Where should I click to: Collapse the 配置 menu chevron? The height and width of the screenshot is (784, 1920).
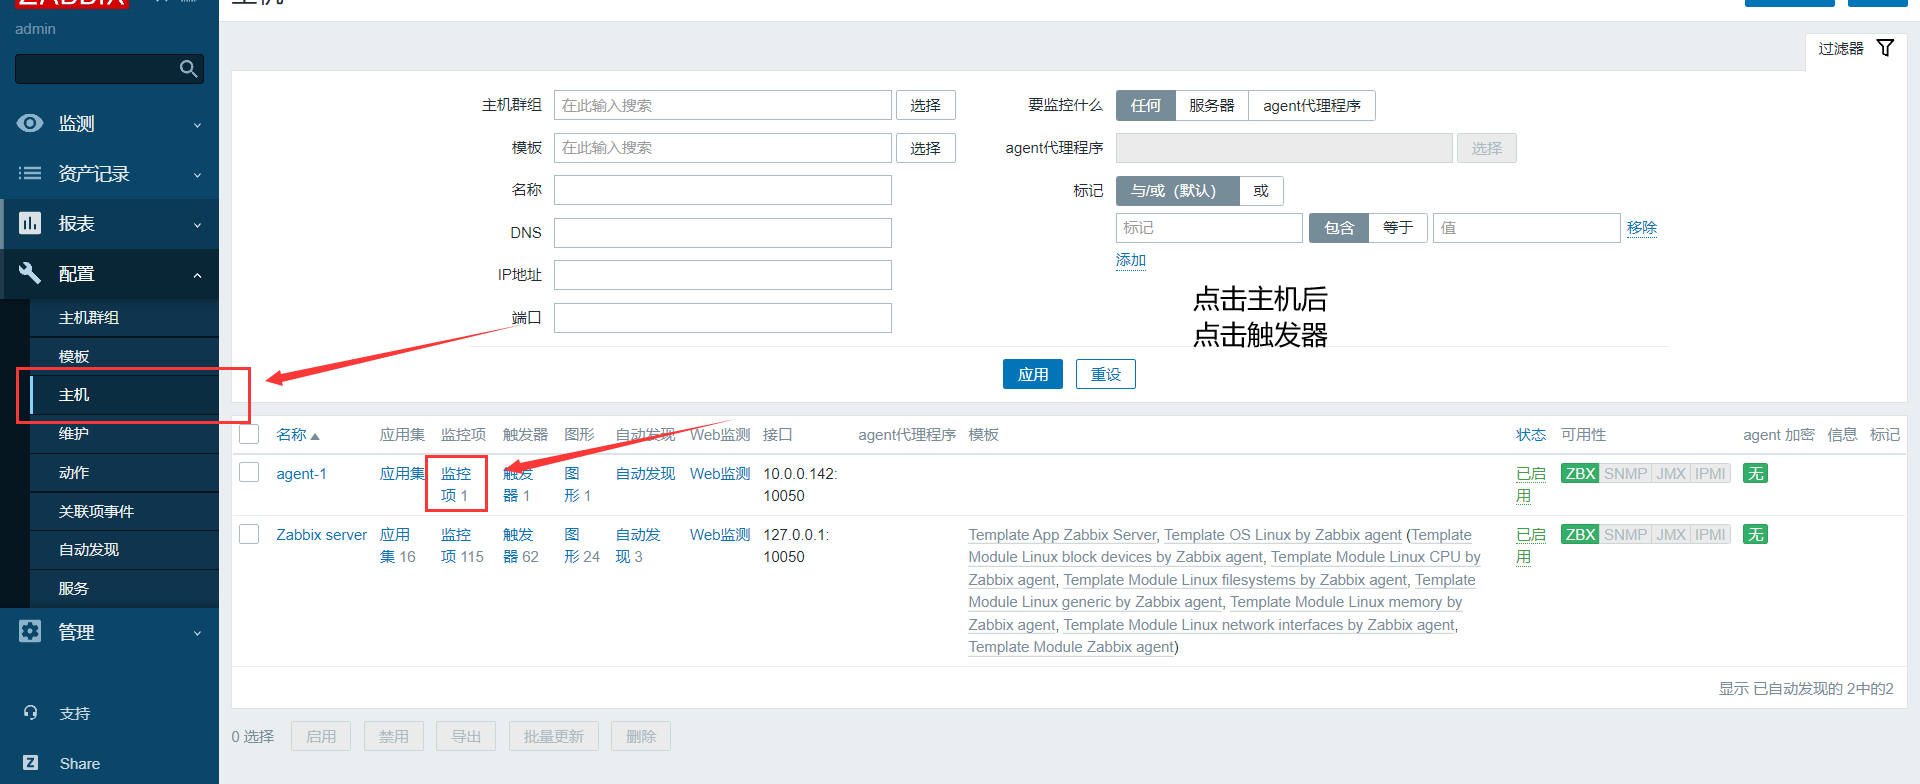click(197, 275)
